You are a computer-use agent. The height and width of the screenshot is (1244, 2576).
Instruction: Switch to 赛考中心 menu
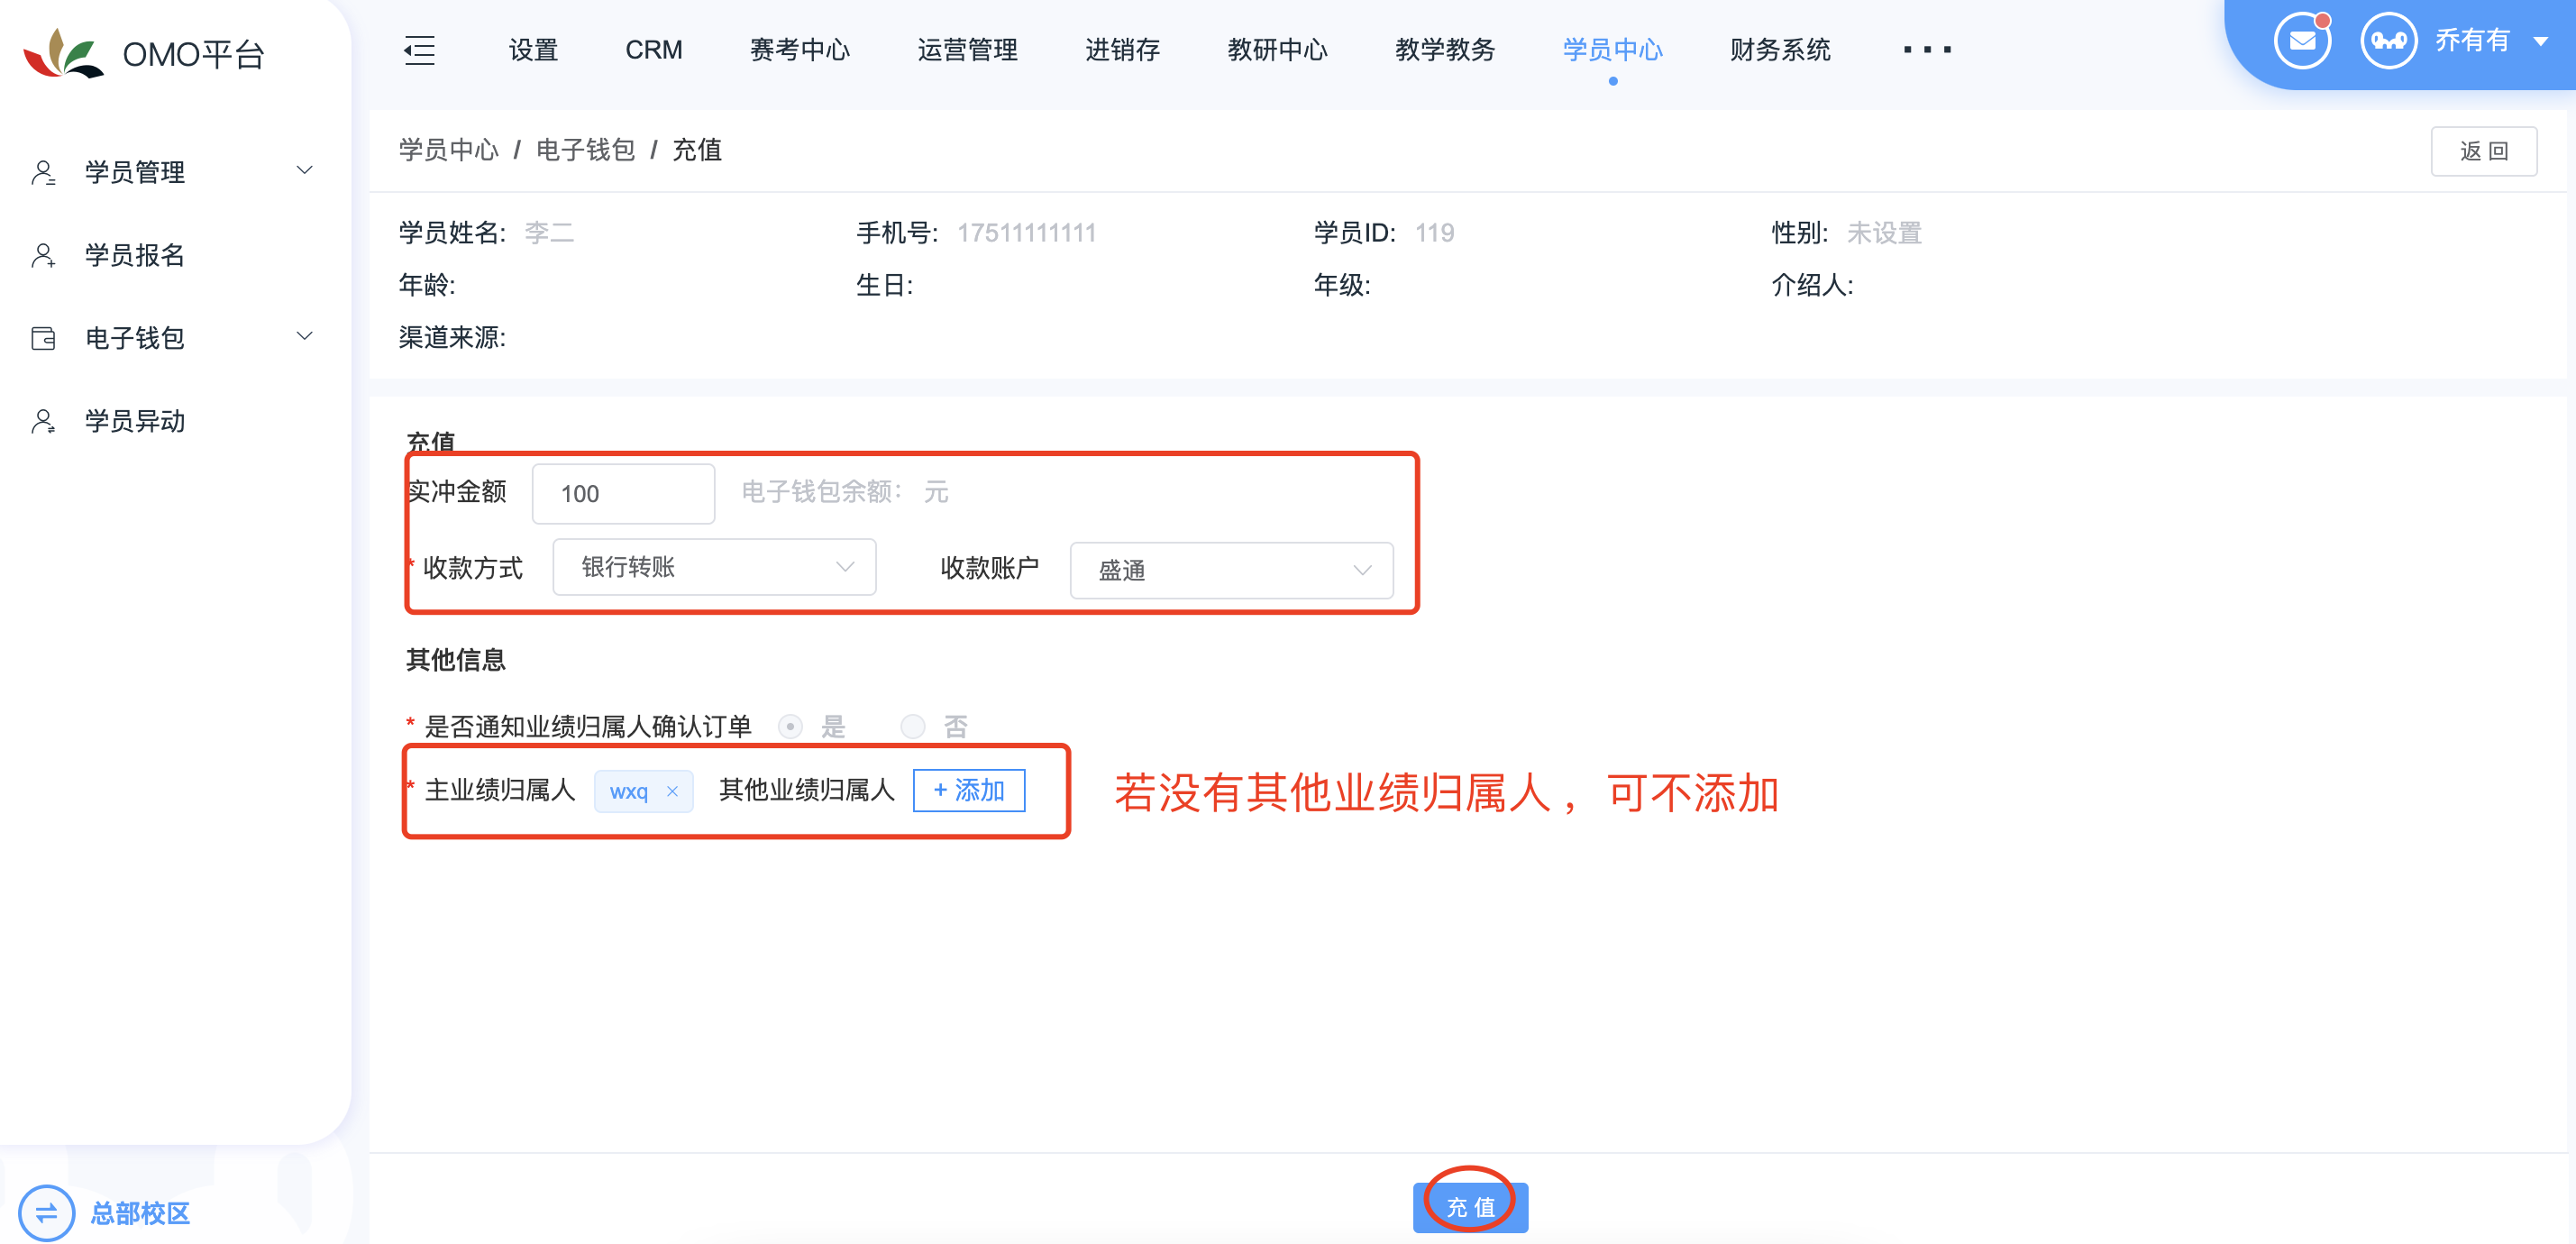click(x=799, y=49)
